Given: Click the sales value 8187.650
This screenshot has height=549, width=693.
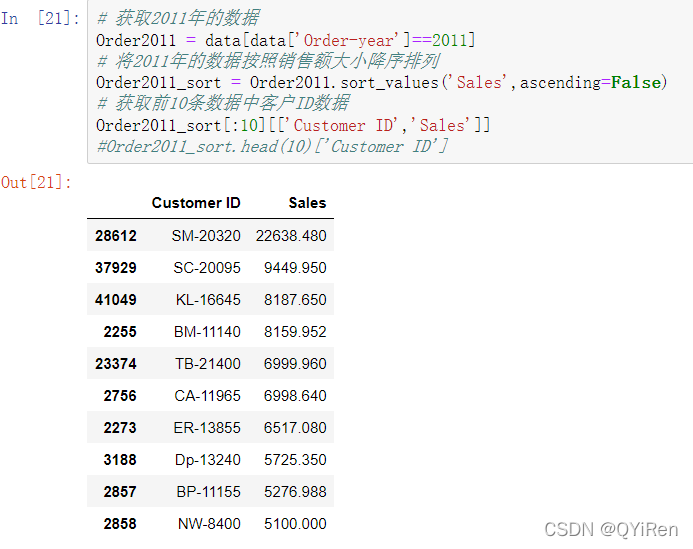Looking at the screenshot, I should click(x=295, y=300).
